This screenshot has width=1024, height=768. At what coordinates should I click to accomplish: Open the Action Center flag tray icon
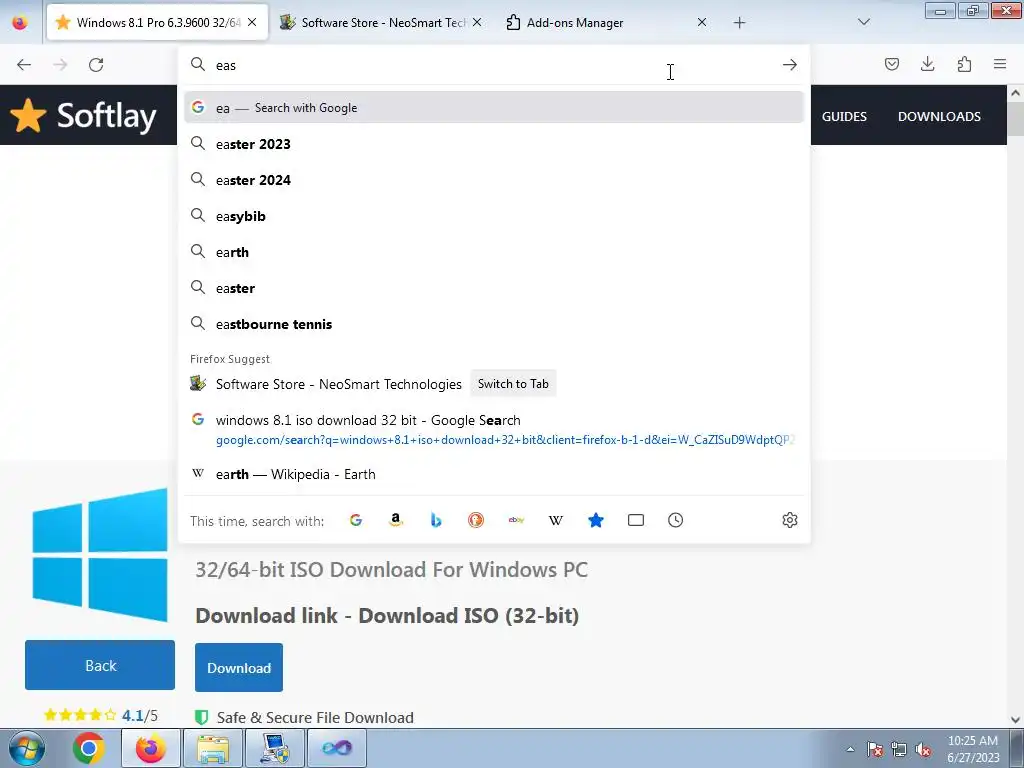[875, 749]
